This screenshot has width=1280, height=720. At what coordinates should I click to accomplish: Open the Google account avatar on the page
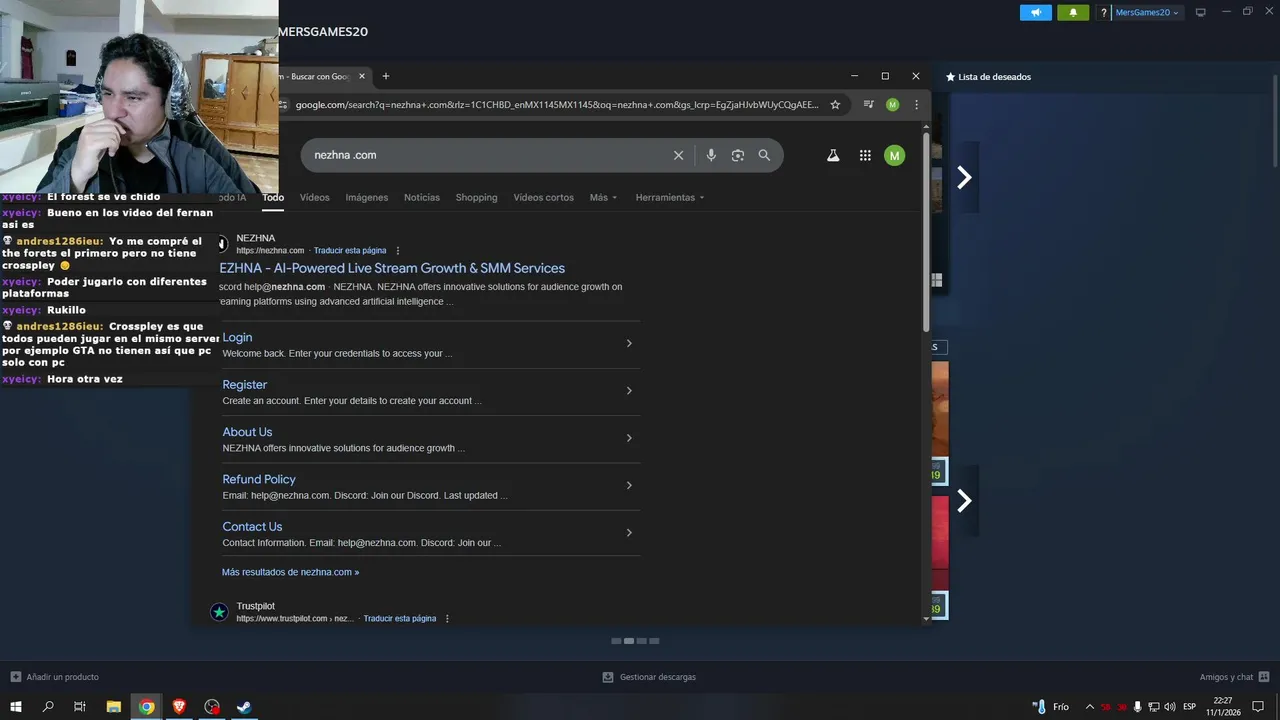coord(895,155)
